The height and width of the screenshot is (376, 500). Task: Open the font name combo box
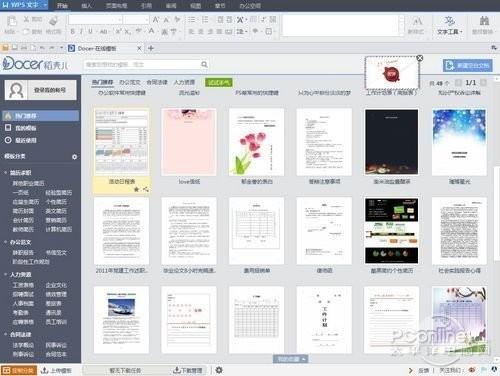pos(95,20)
